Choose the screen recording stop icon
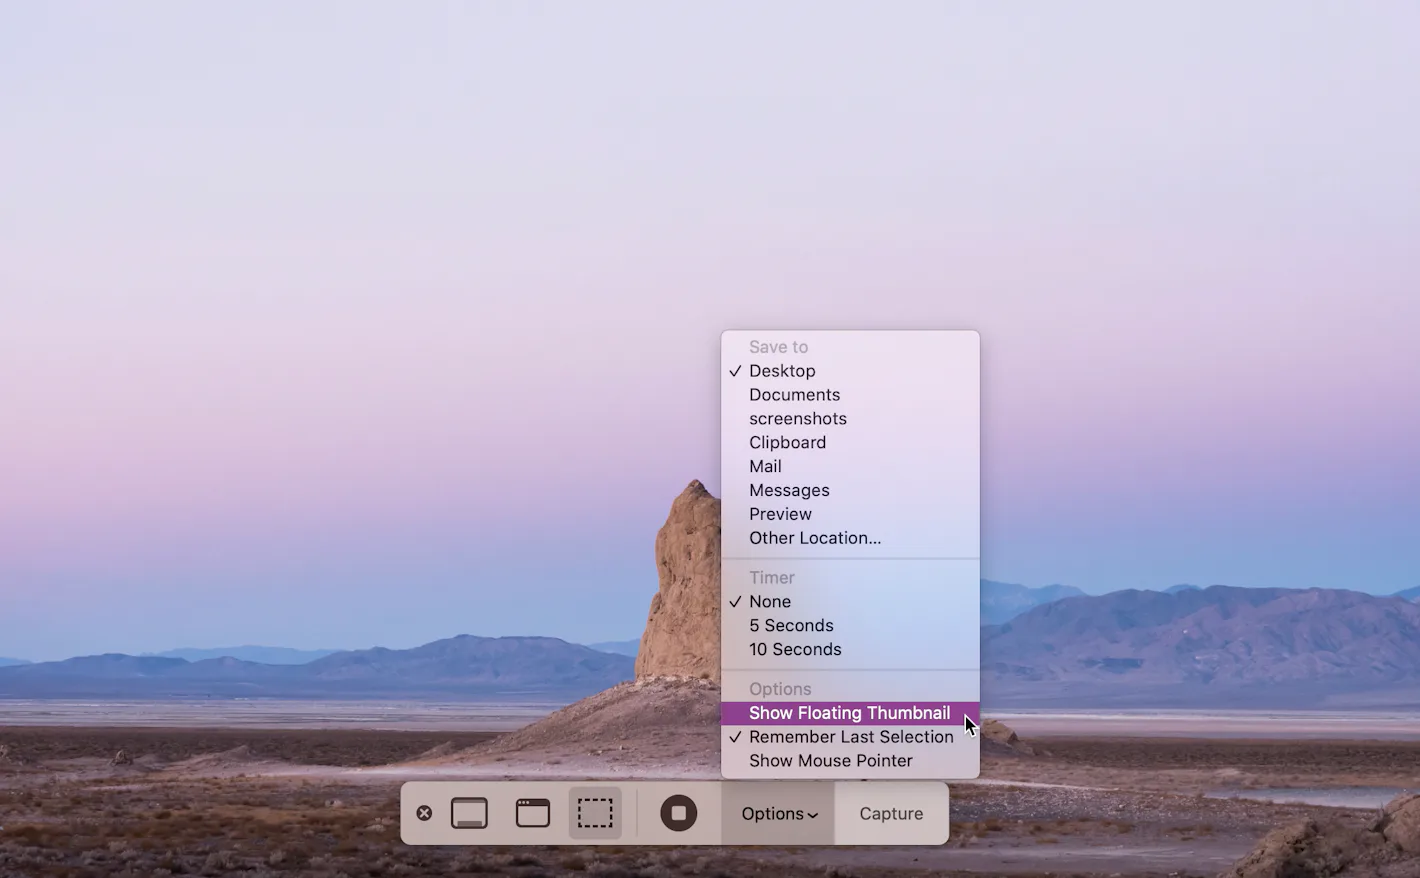The height and width of the screenshot is (878, 1420). [678, 813]
